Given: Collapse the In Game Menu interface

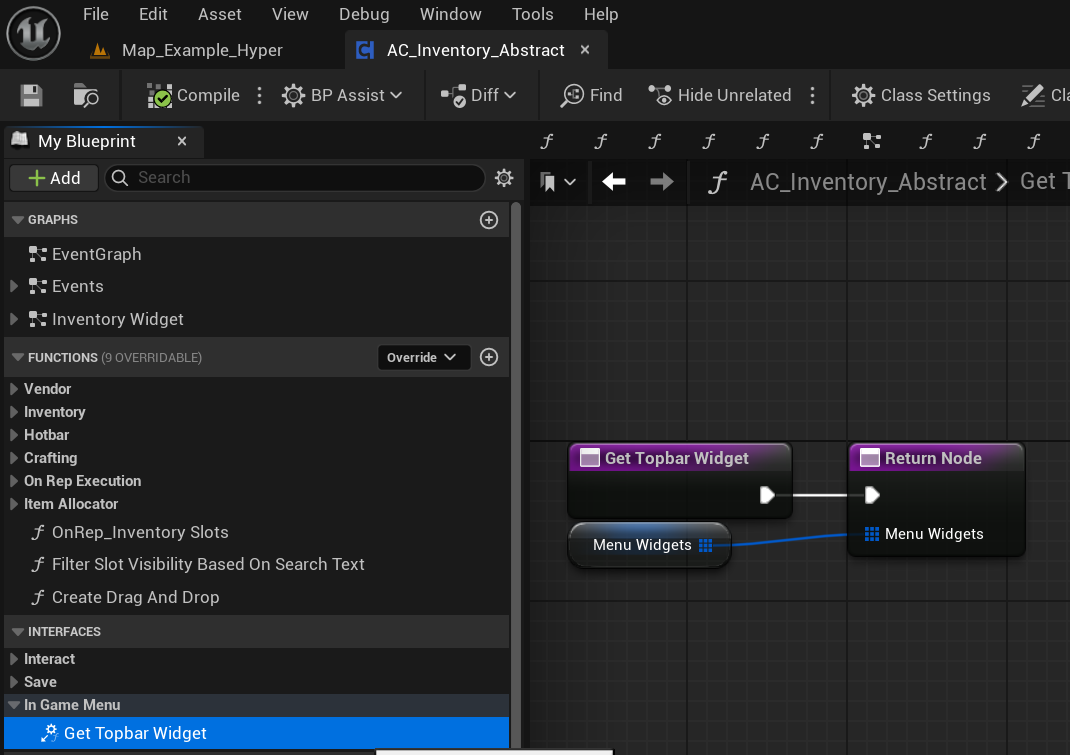Looking at the screenshot, I should (14, 704).
